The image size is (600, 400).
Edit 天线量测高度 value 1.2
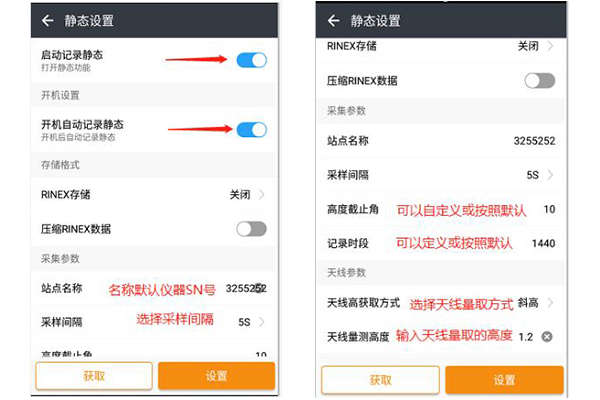click(526, 337)
